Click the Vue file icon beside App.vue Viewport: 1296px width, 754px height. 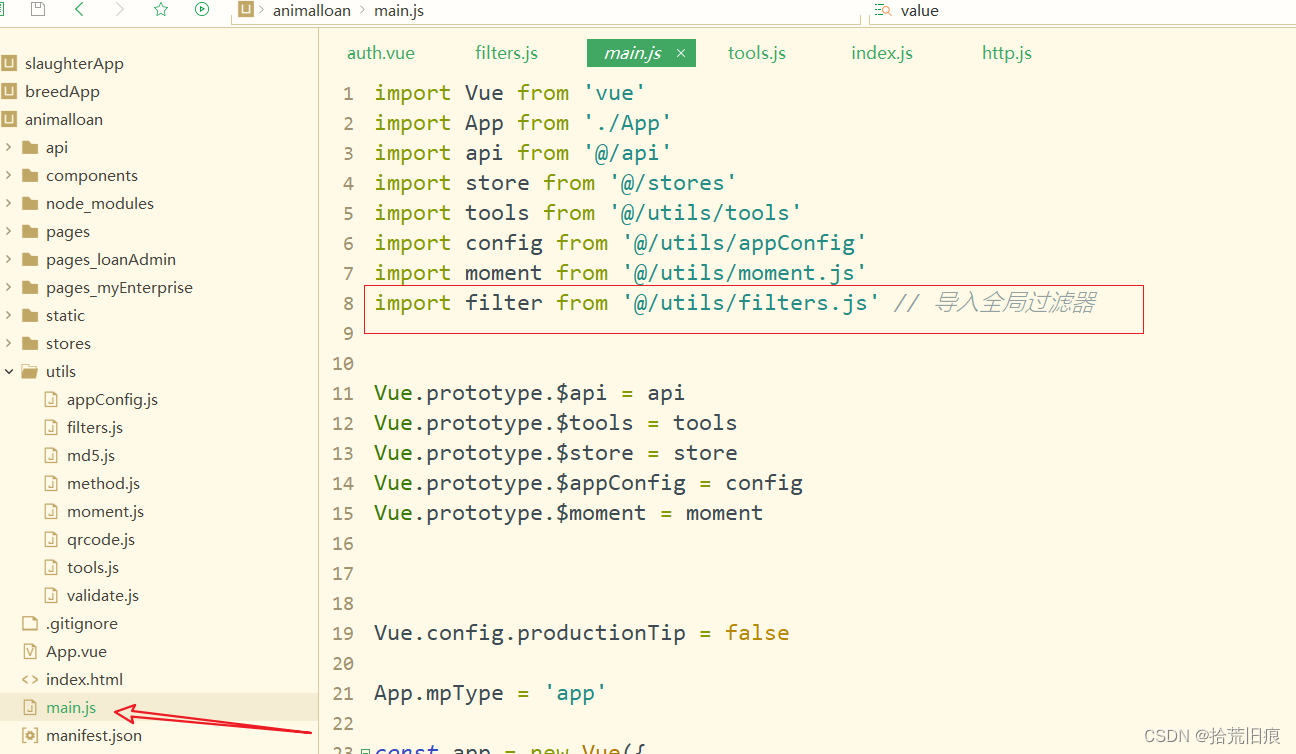pyautogui.click(x=30, y=651)
